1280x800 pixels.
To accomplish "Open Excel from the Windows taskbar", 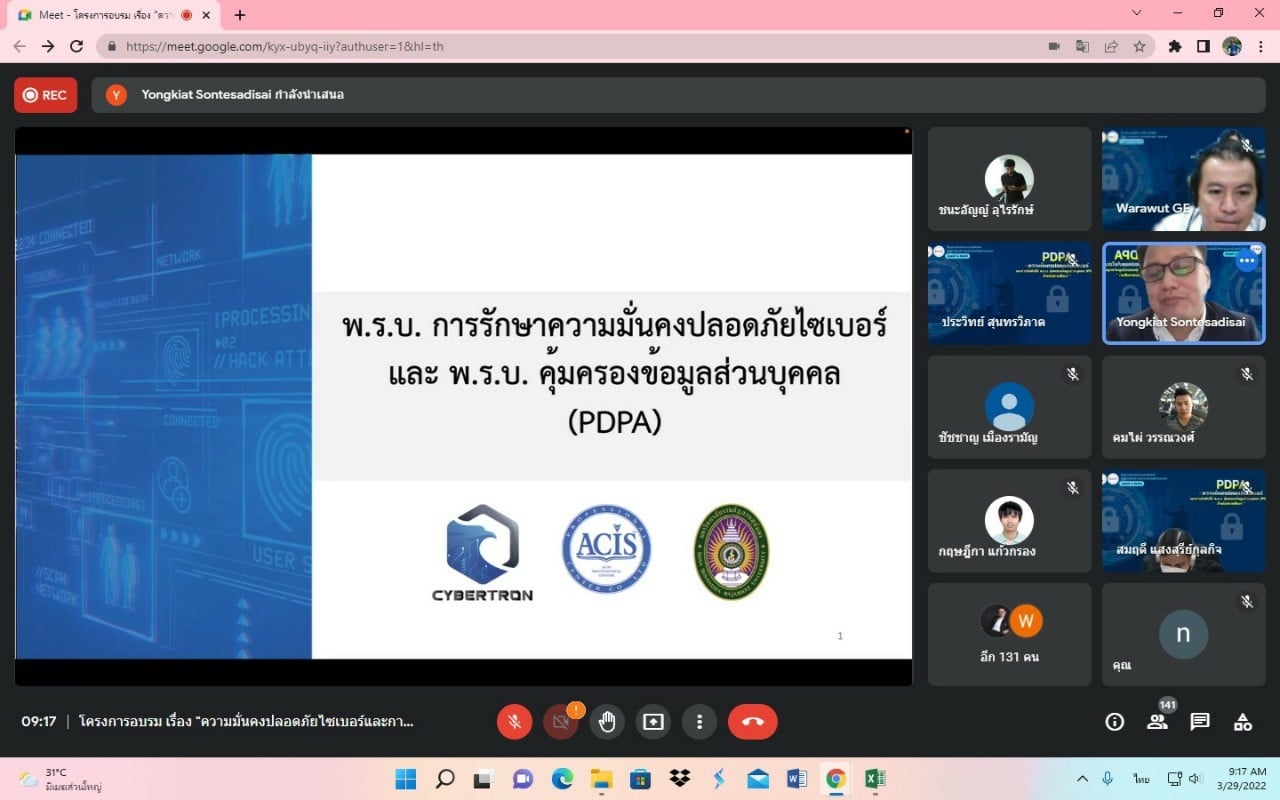I will pos(874,779).
